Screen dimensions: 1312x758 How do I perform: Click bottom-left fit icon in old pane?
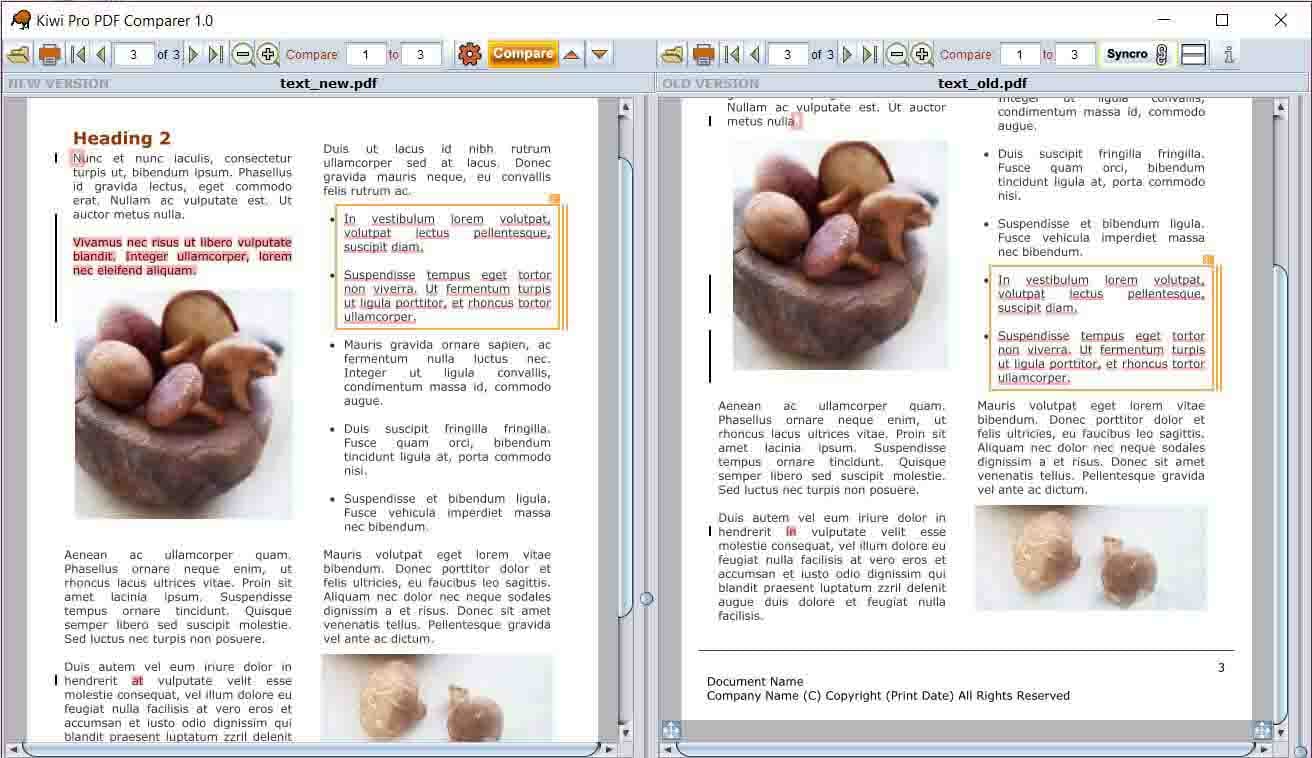670,731
